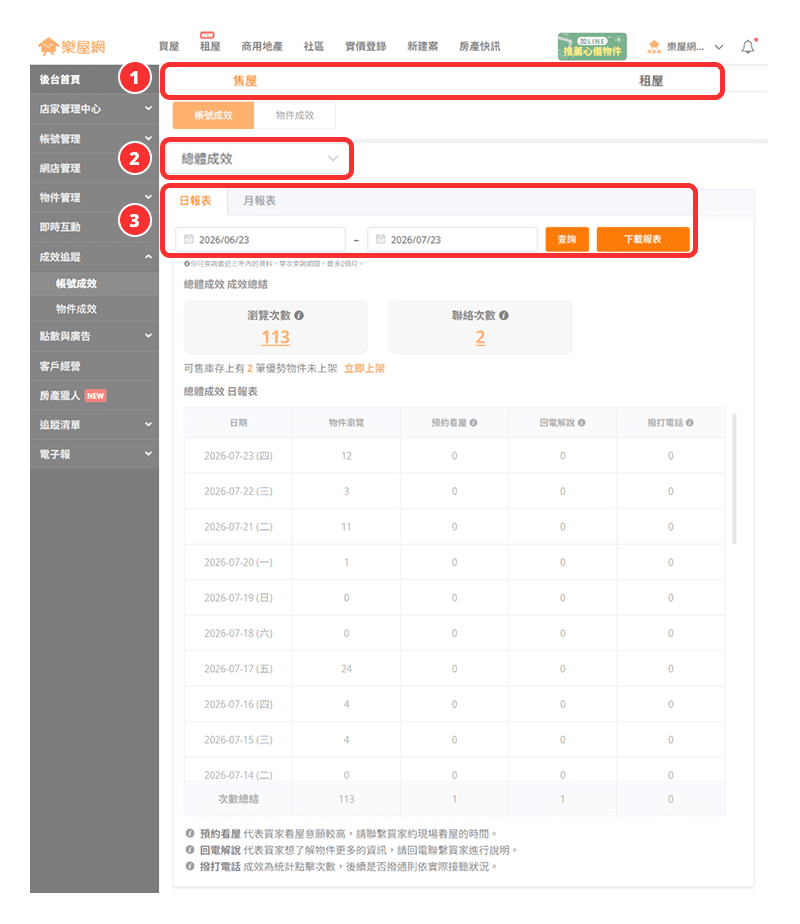Click info icon beside 瀏覽次數
The image size is (800, 924).
pyautogui.click(x=299, y=315)
